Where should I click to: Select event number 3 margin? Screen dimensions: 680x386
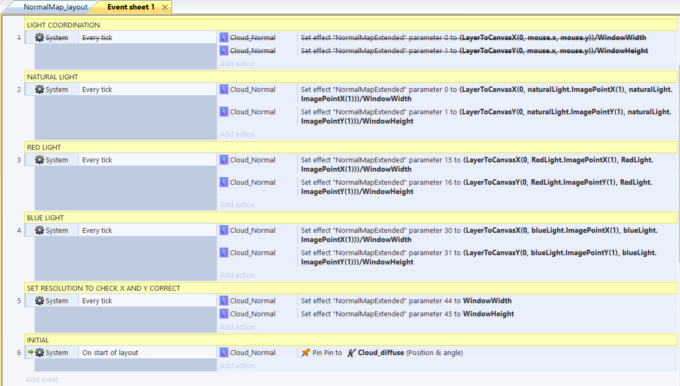click(19, 160)
